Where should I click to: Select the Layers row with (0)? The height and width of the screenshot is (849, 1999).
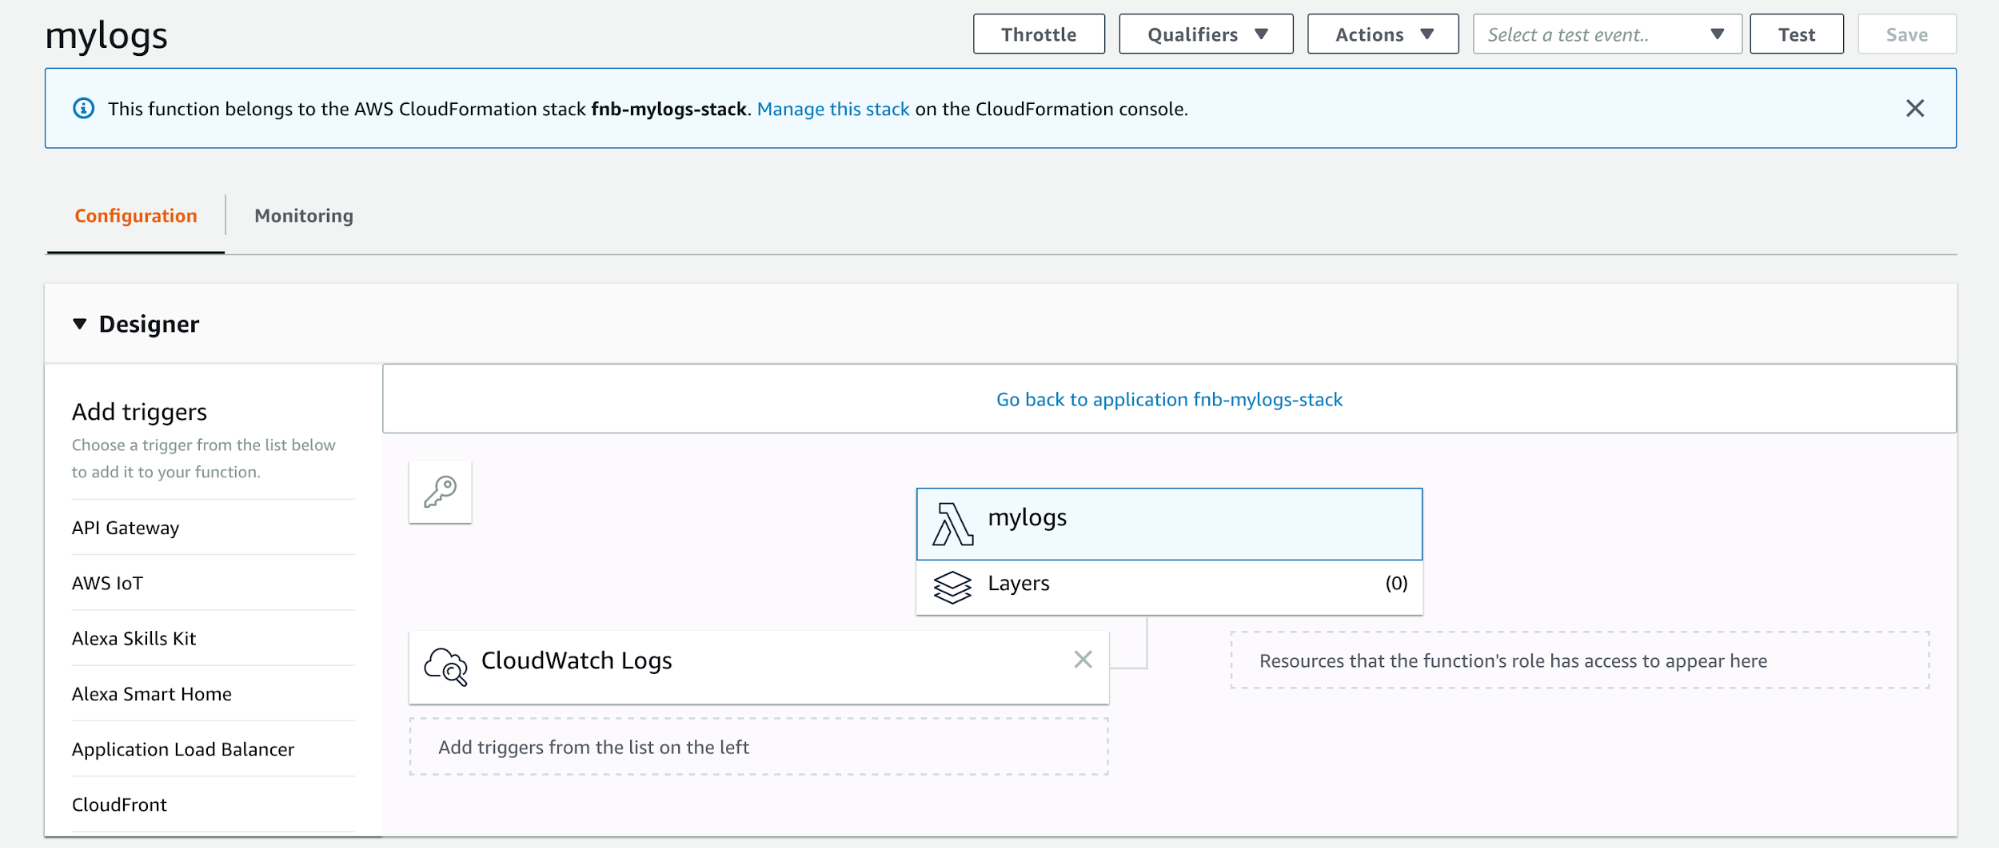[1169, 587]
